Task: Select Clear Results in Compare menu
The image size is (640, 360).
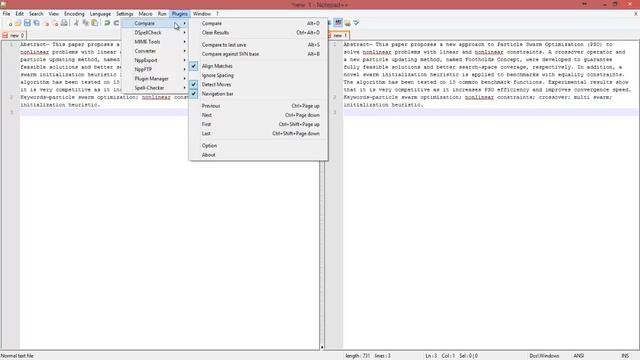Action: (x=258, y=33)
